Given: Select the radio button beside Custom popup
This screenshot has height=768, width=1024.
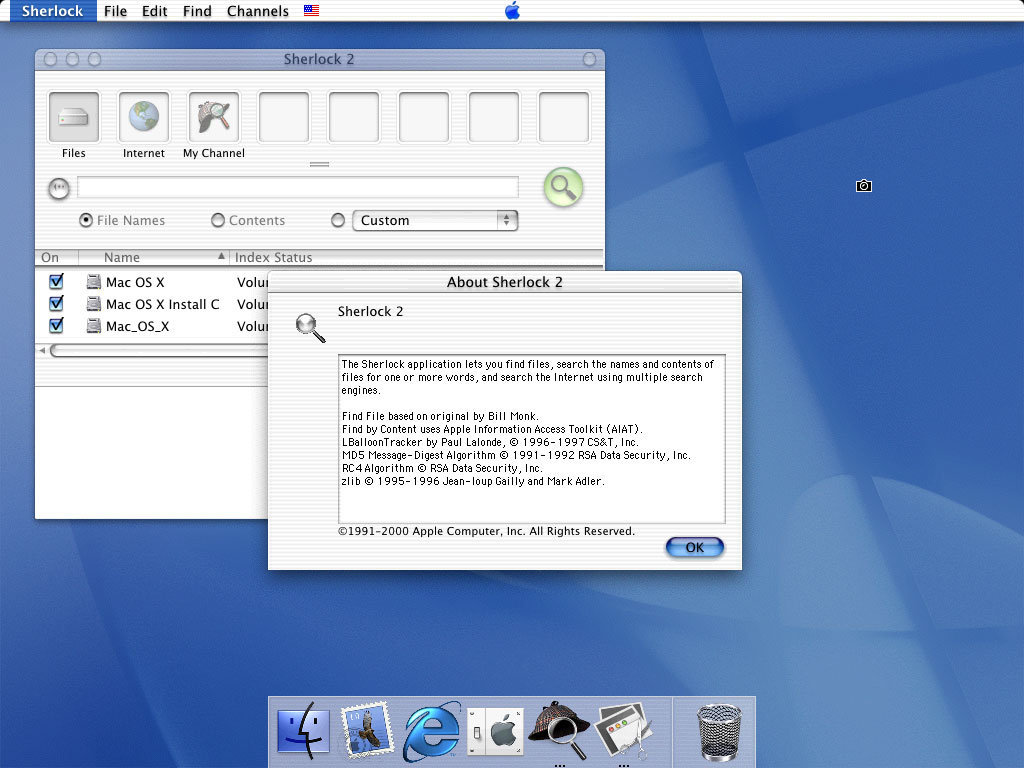Looking at the screenshot, I should coord(338,220).
